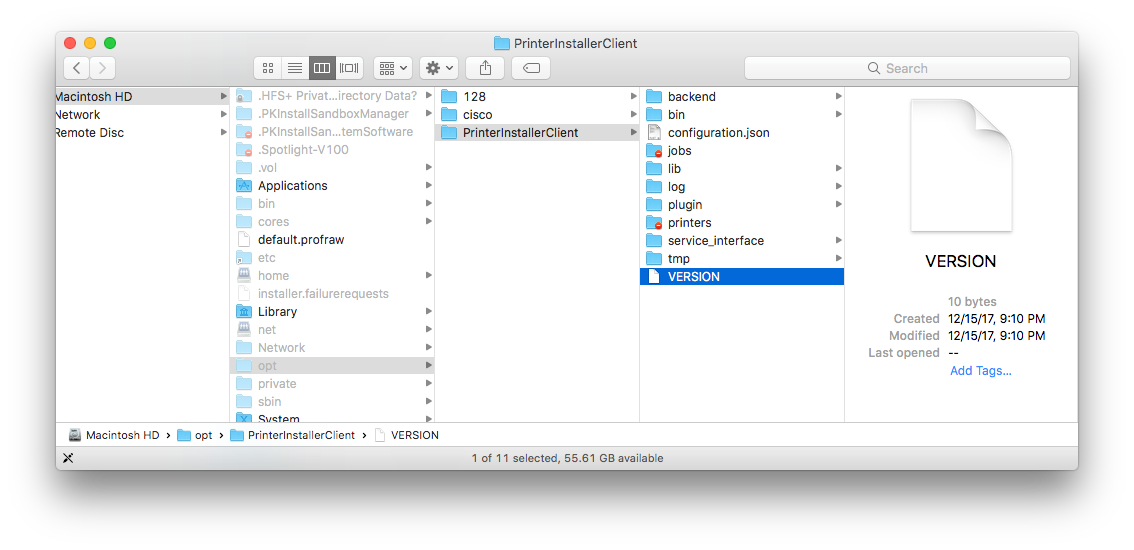Switch to icon view
The height and width of the screenshot is (550, 1134).
[x=268, y=68]
